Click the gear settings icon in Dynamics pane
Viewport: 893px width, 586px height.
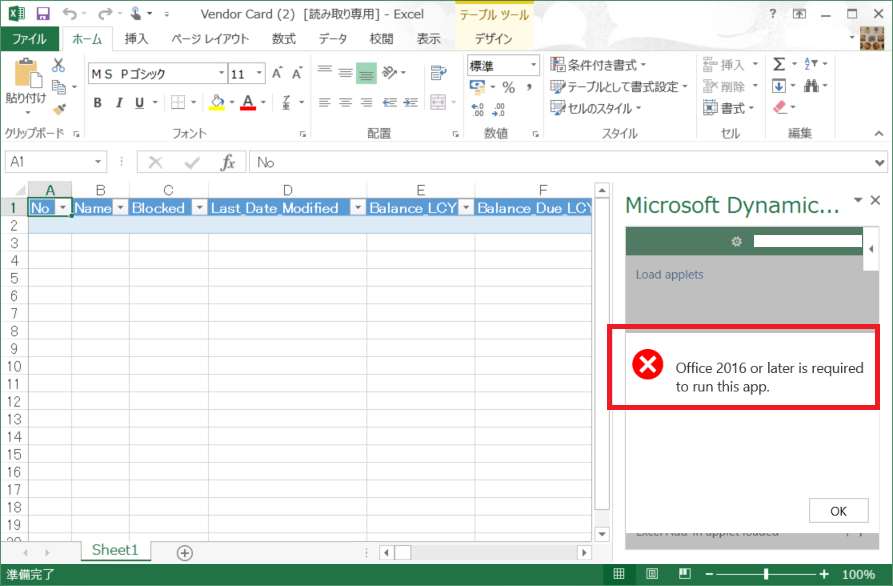736,241
